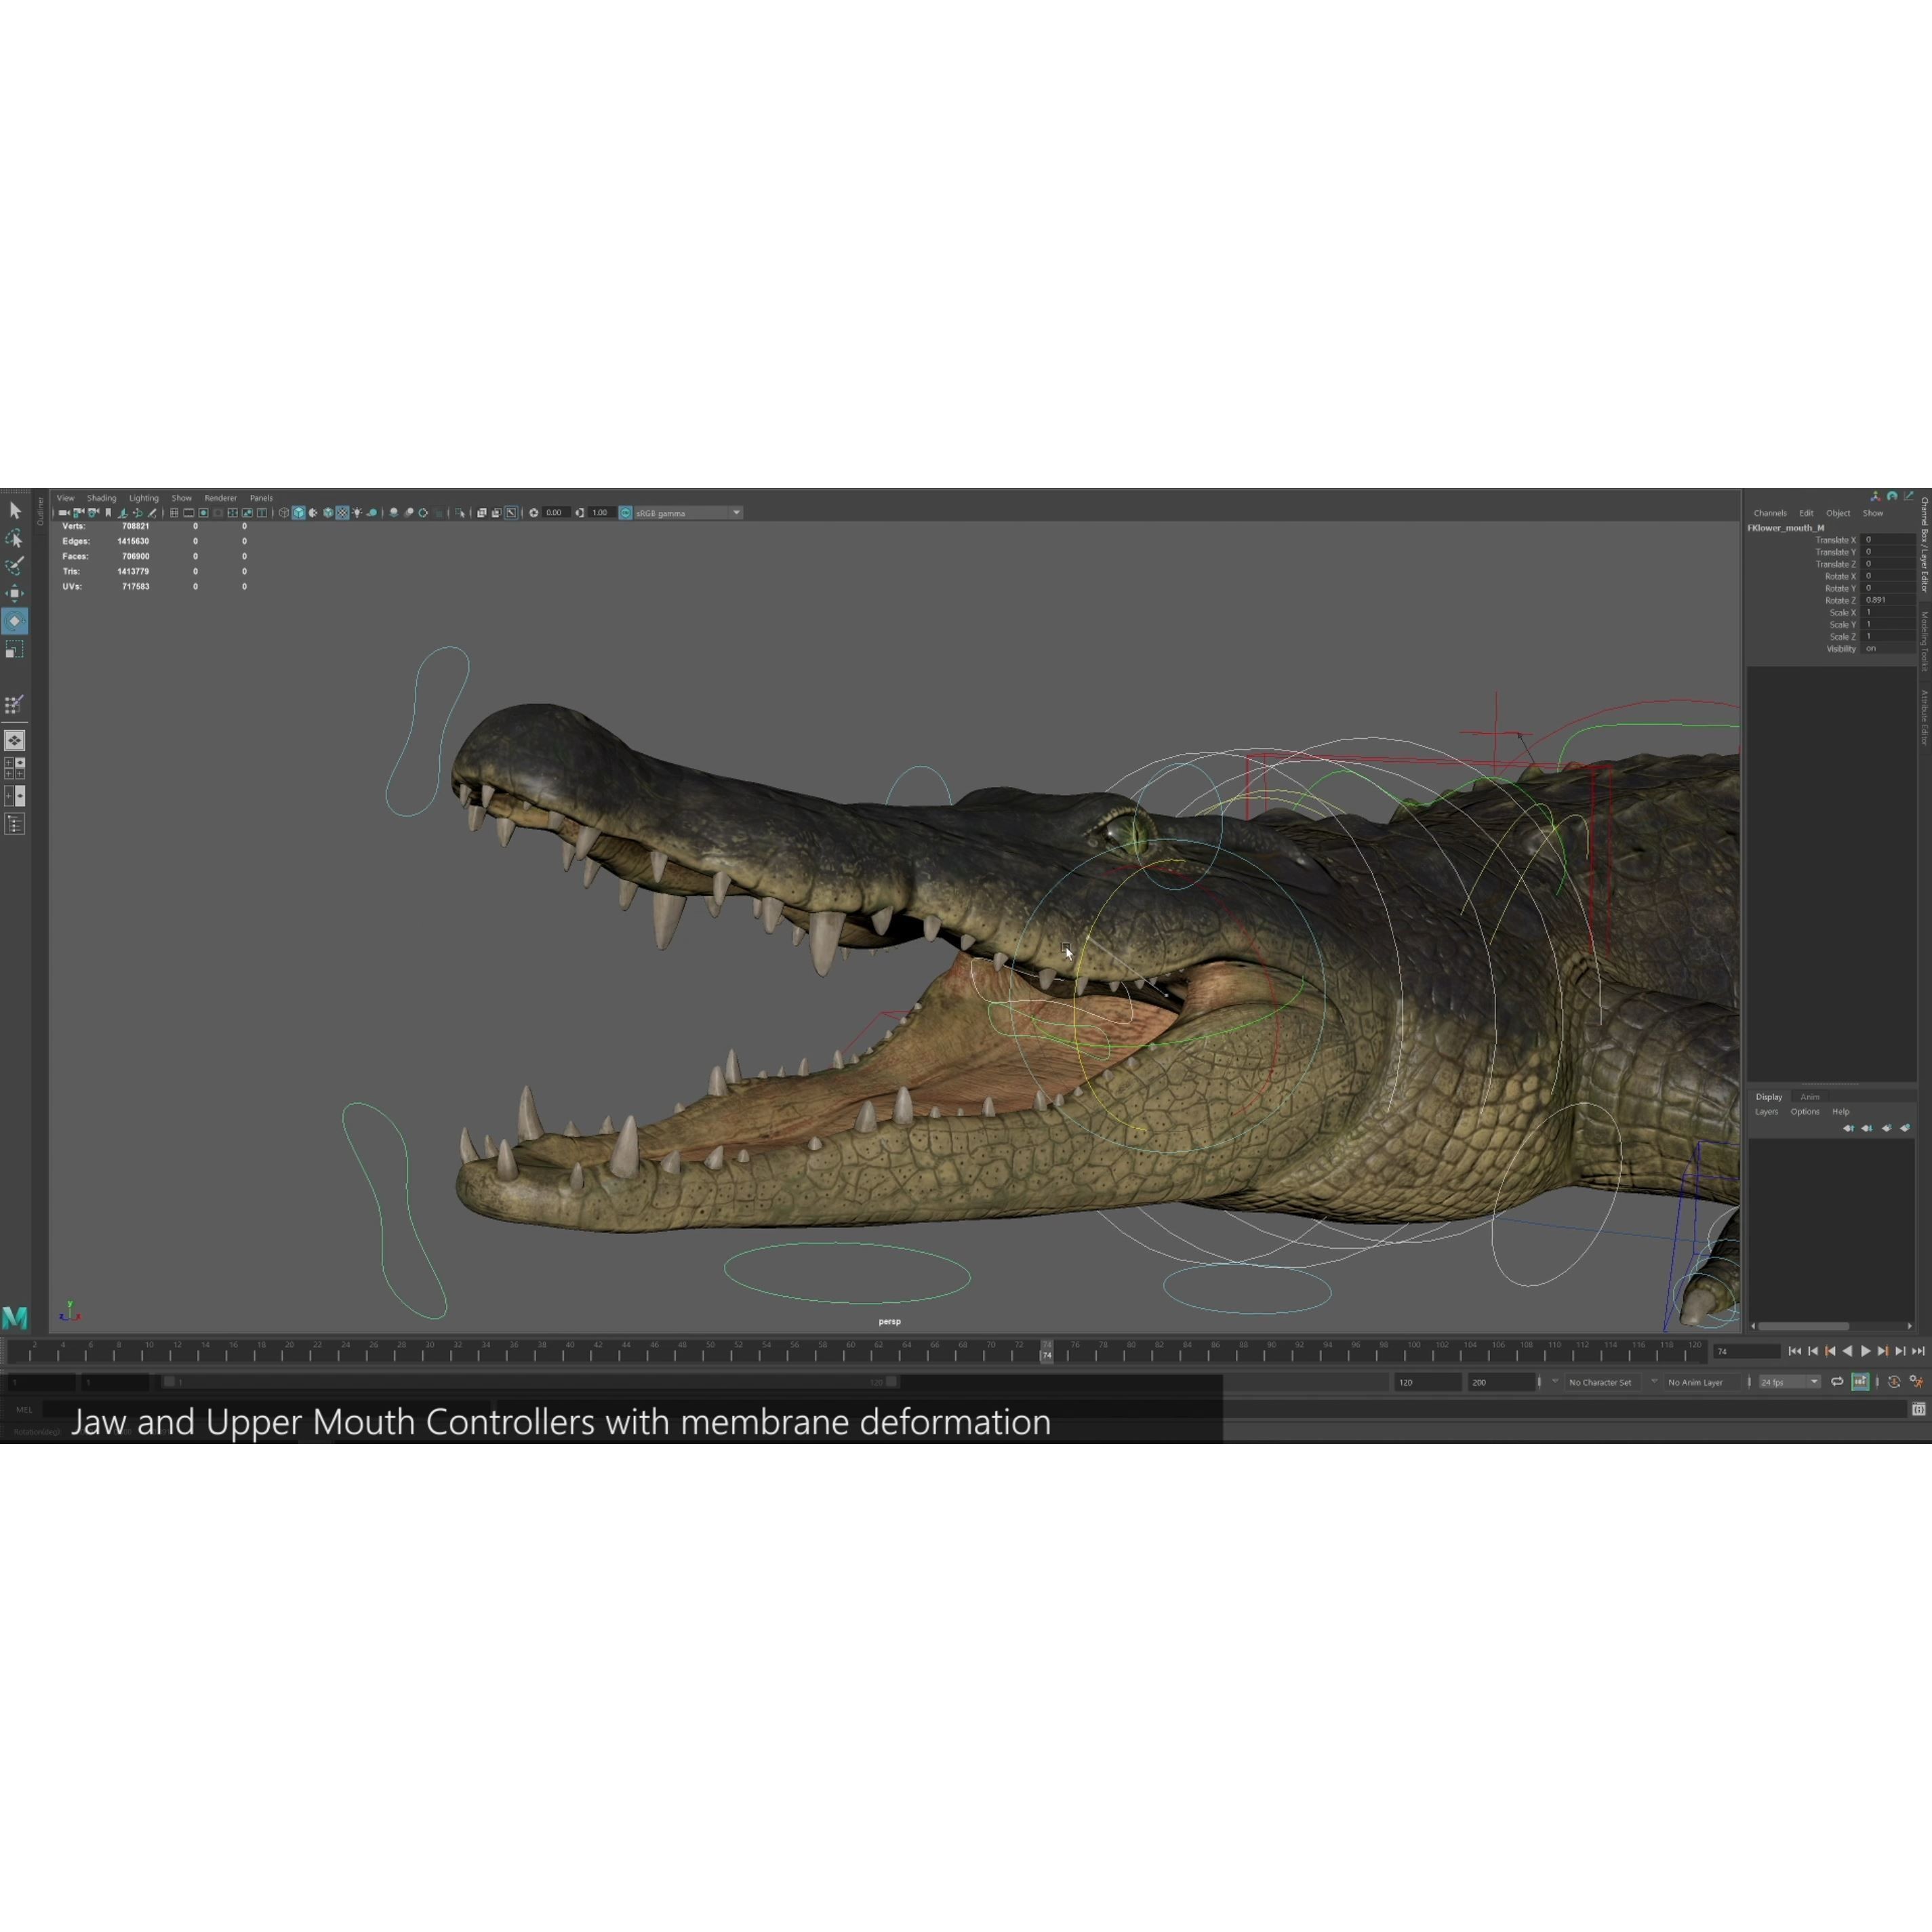Open the Lighting panel menu
The width and height of the screenshot is (1932, 1932).
tap(143, 498)
